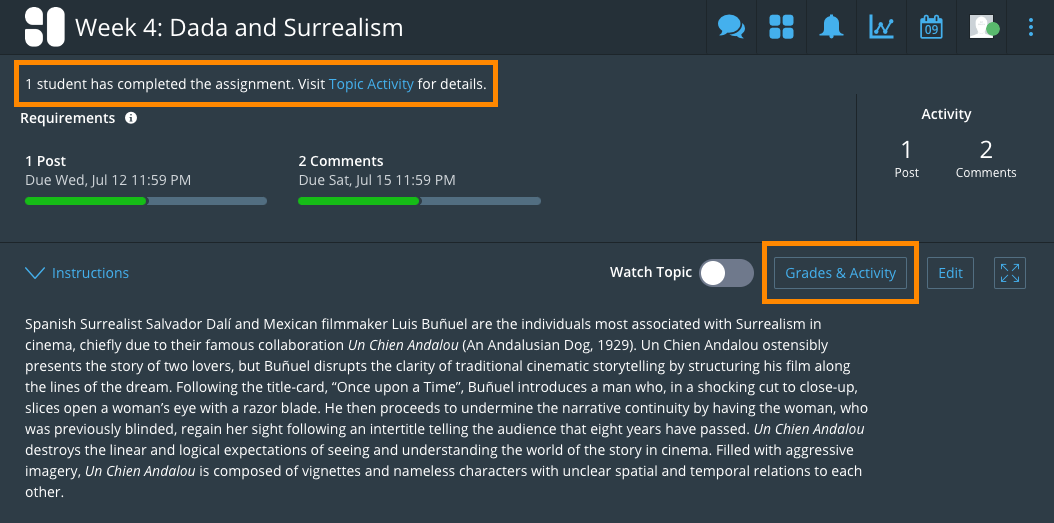The height and width of the screenshot is (523, 1054).
Task: Click the Grades & Activity button
Action: [x=840, y=273]
